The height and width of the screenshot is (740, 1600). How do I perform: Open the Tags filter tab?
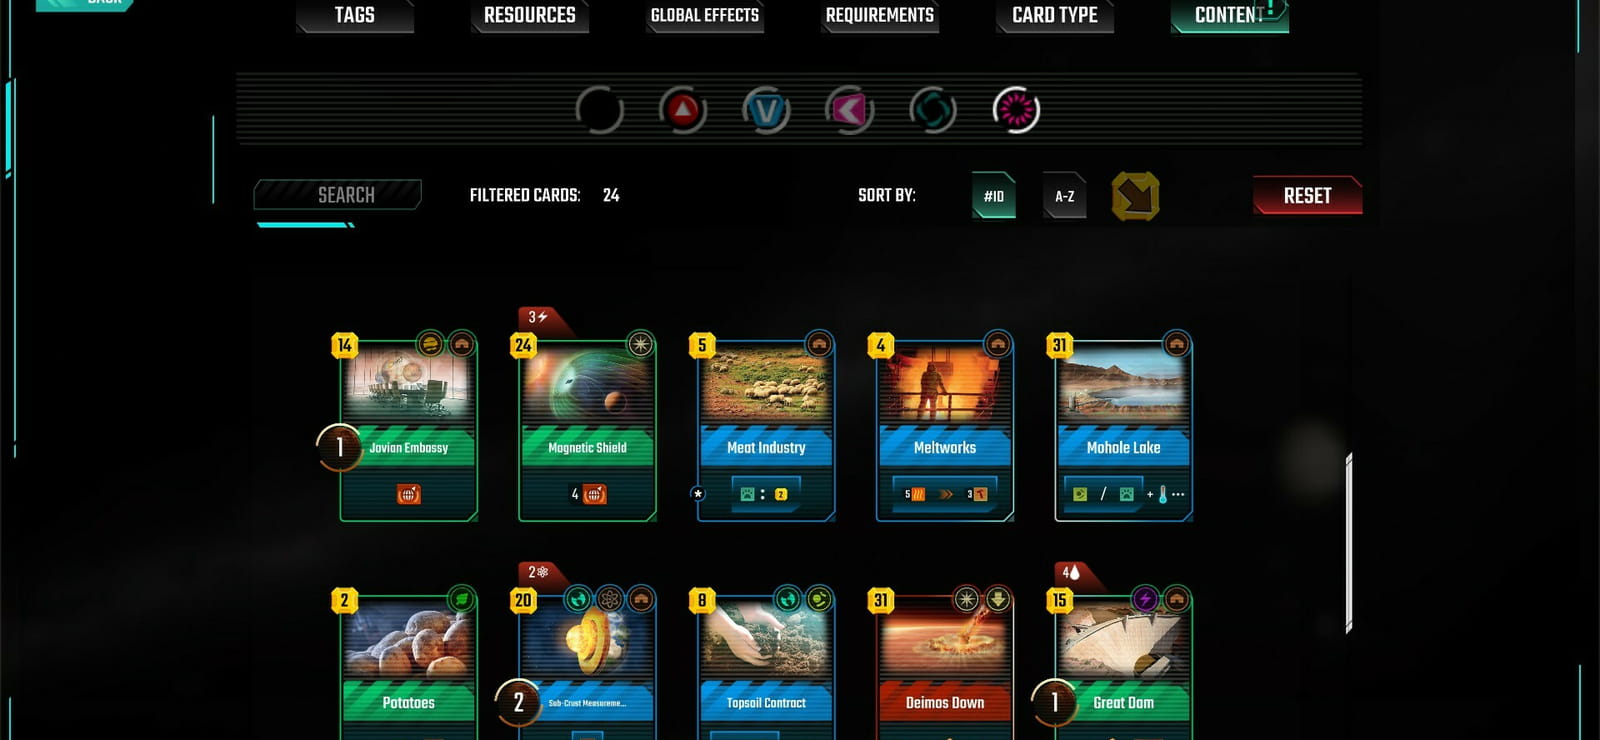(355, 16)
